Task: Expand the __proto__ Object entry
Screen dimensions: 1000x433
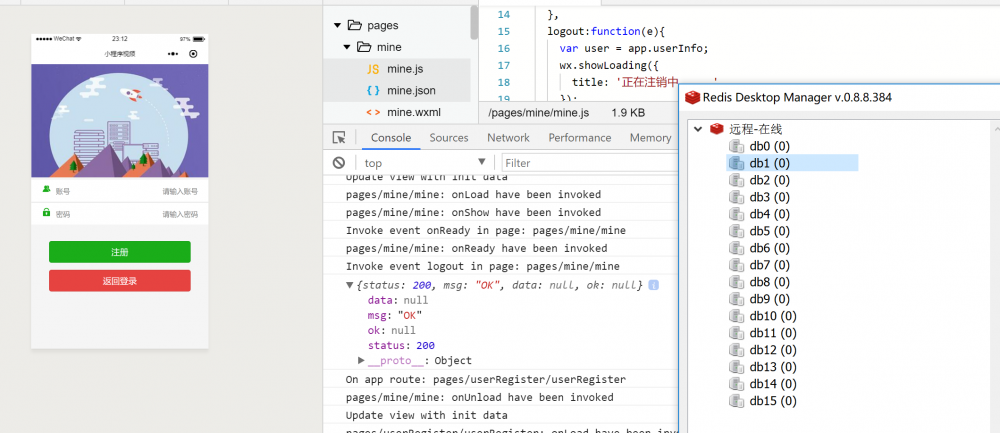Action: pyautogui.click(x=362, y=360)
